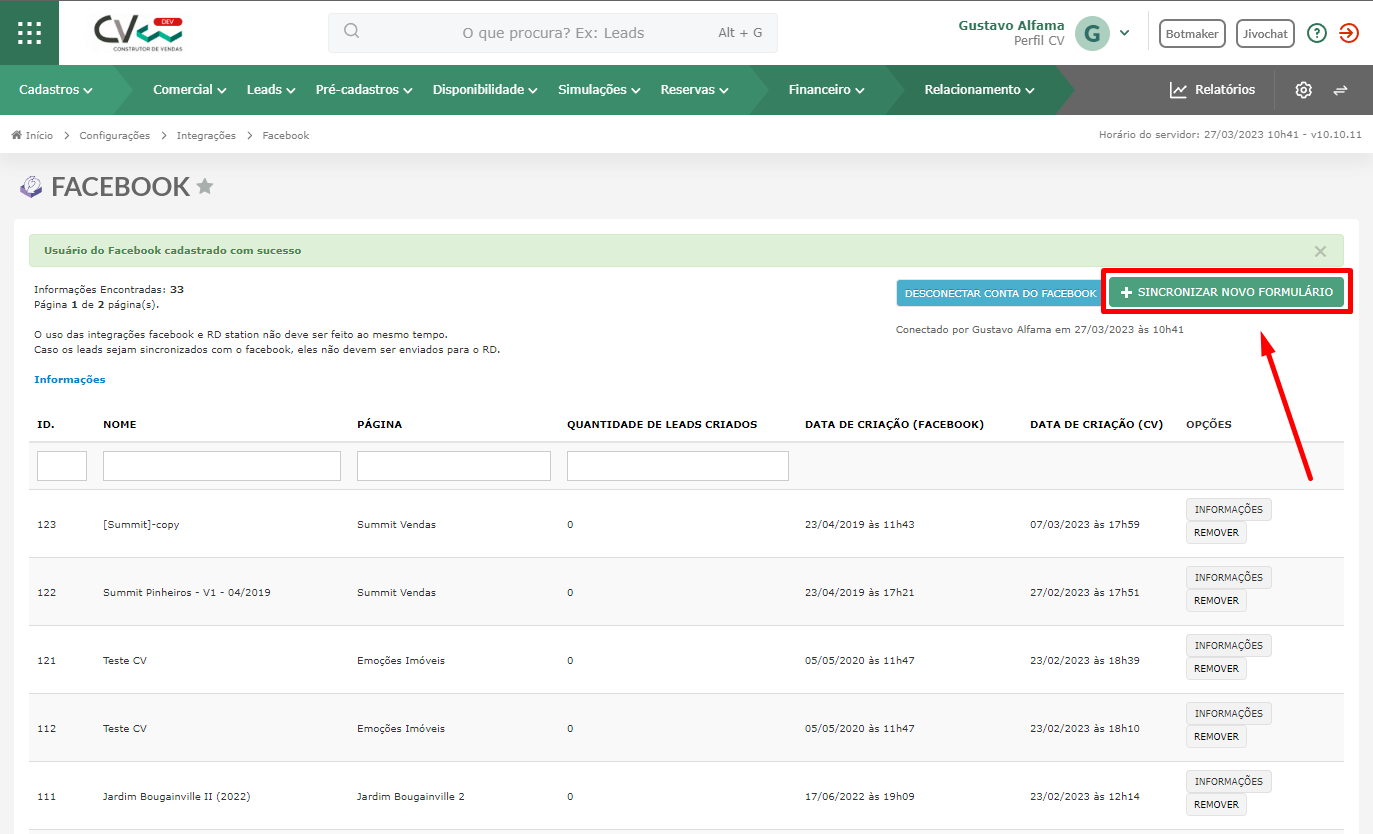
Task: Open the Simulações menu
Action: pos(599,90)
